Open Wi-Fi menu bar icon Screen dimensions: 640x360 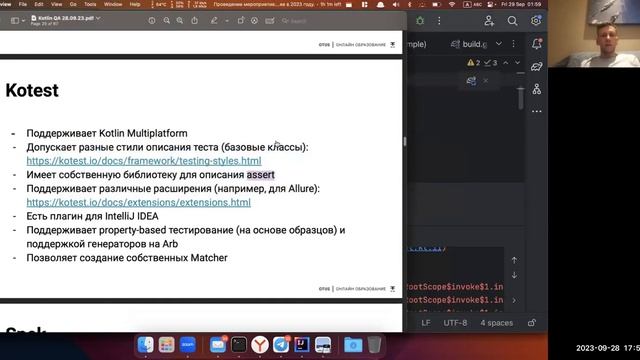[452, 4]
